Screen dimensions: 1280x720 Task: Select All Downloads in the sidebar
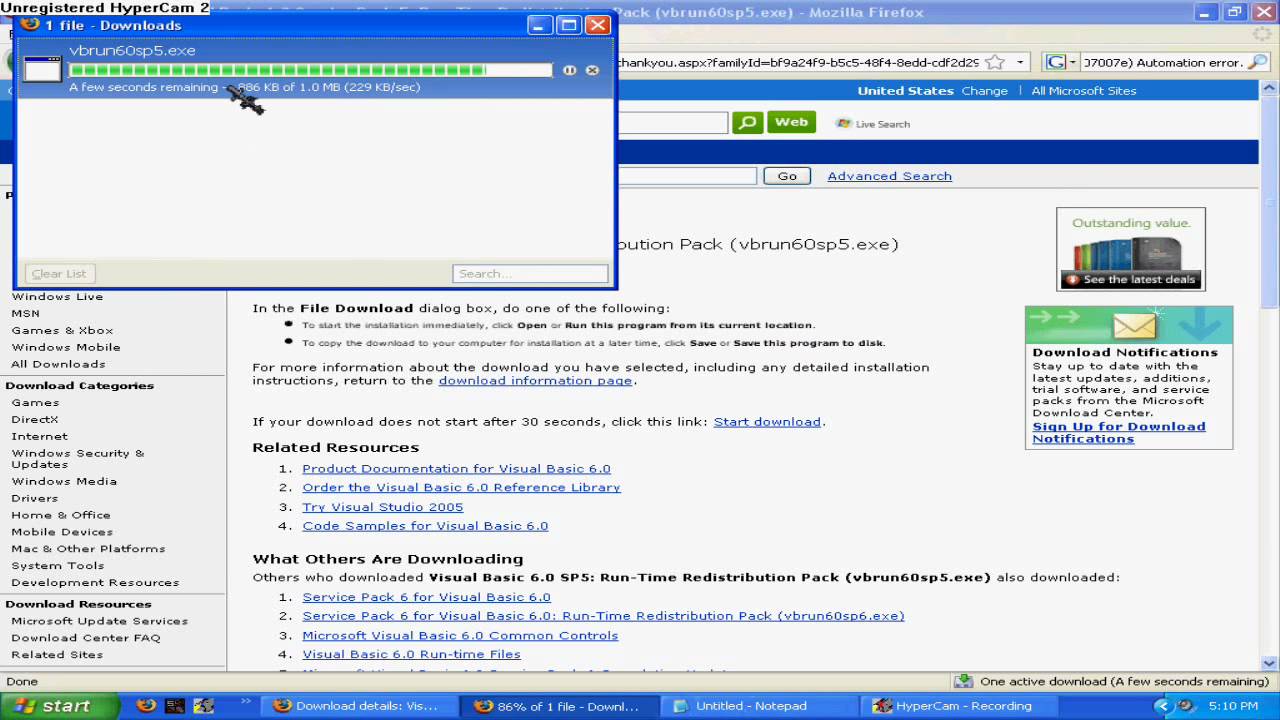point(58,364)
